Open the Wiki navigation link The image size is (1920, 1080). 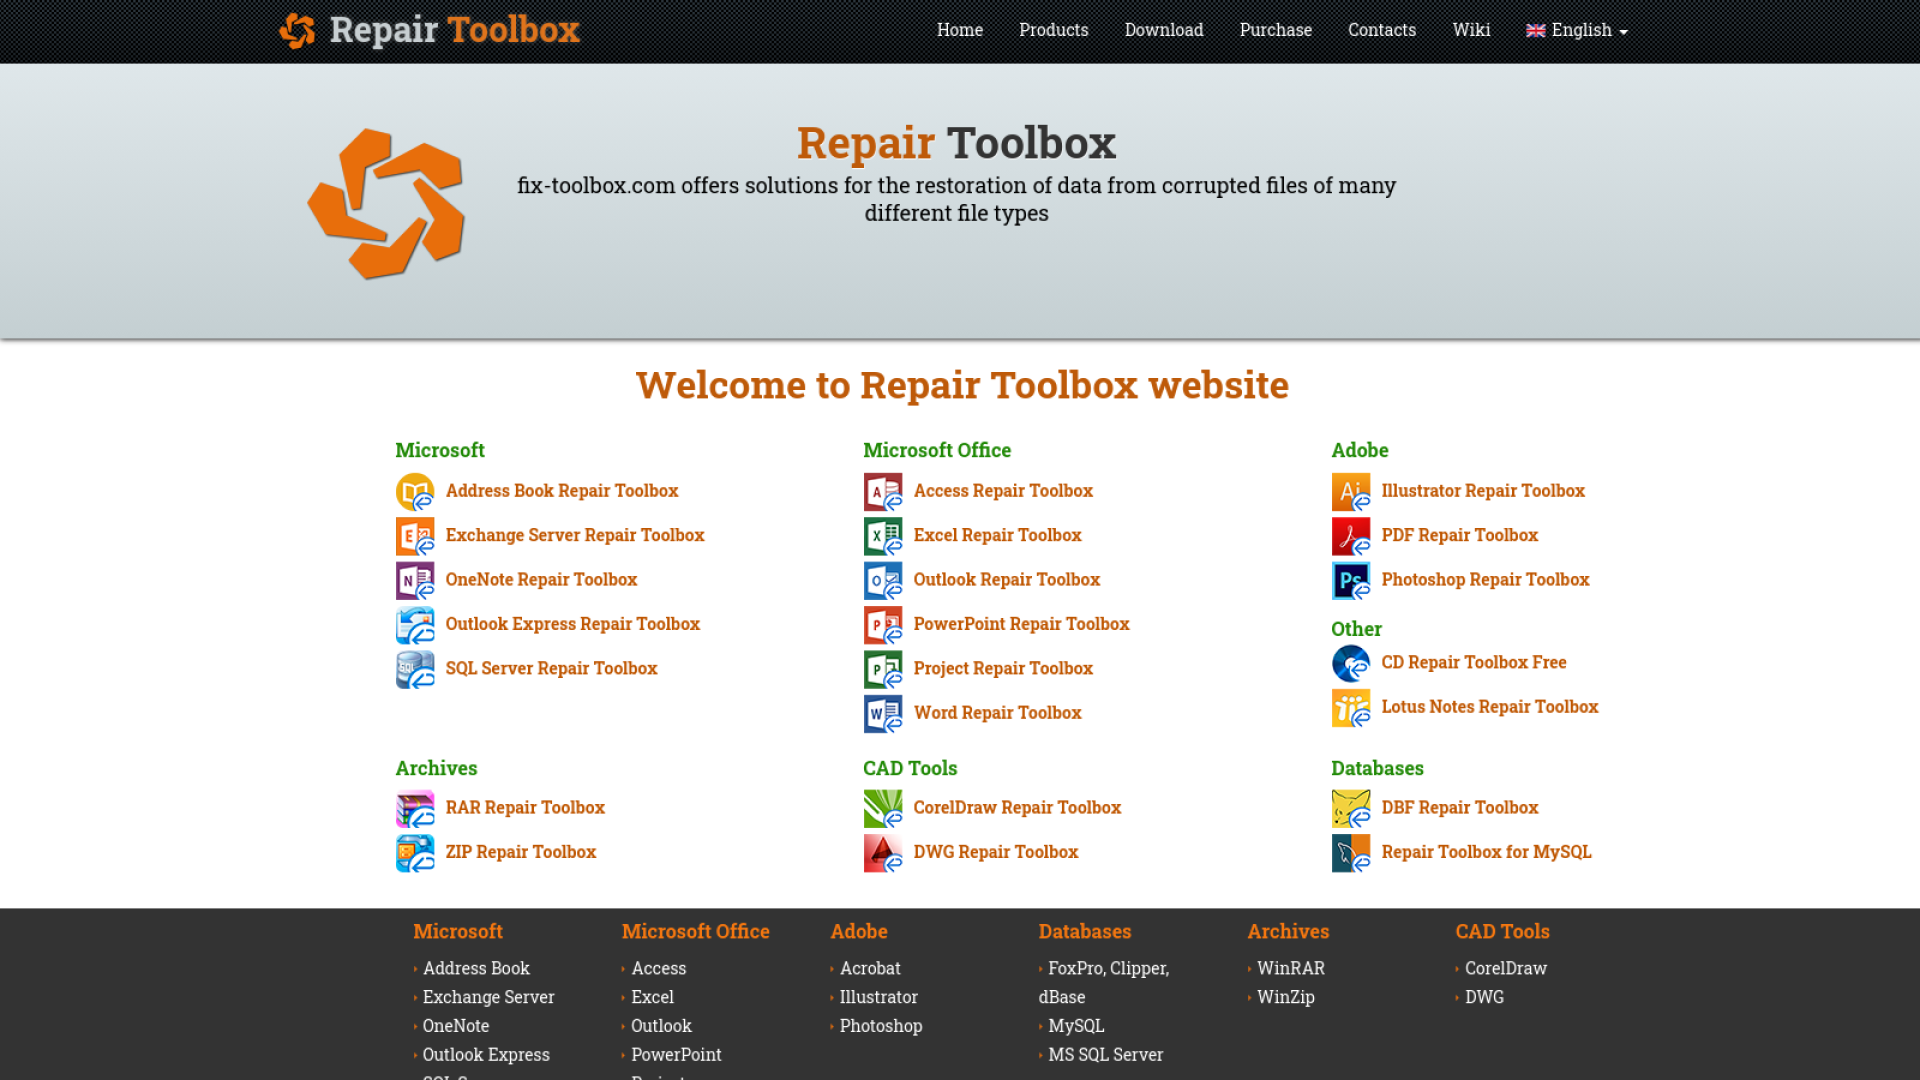(x=1471, y=30)
